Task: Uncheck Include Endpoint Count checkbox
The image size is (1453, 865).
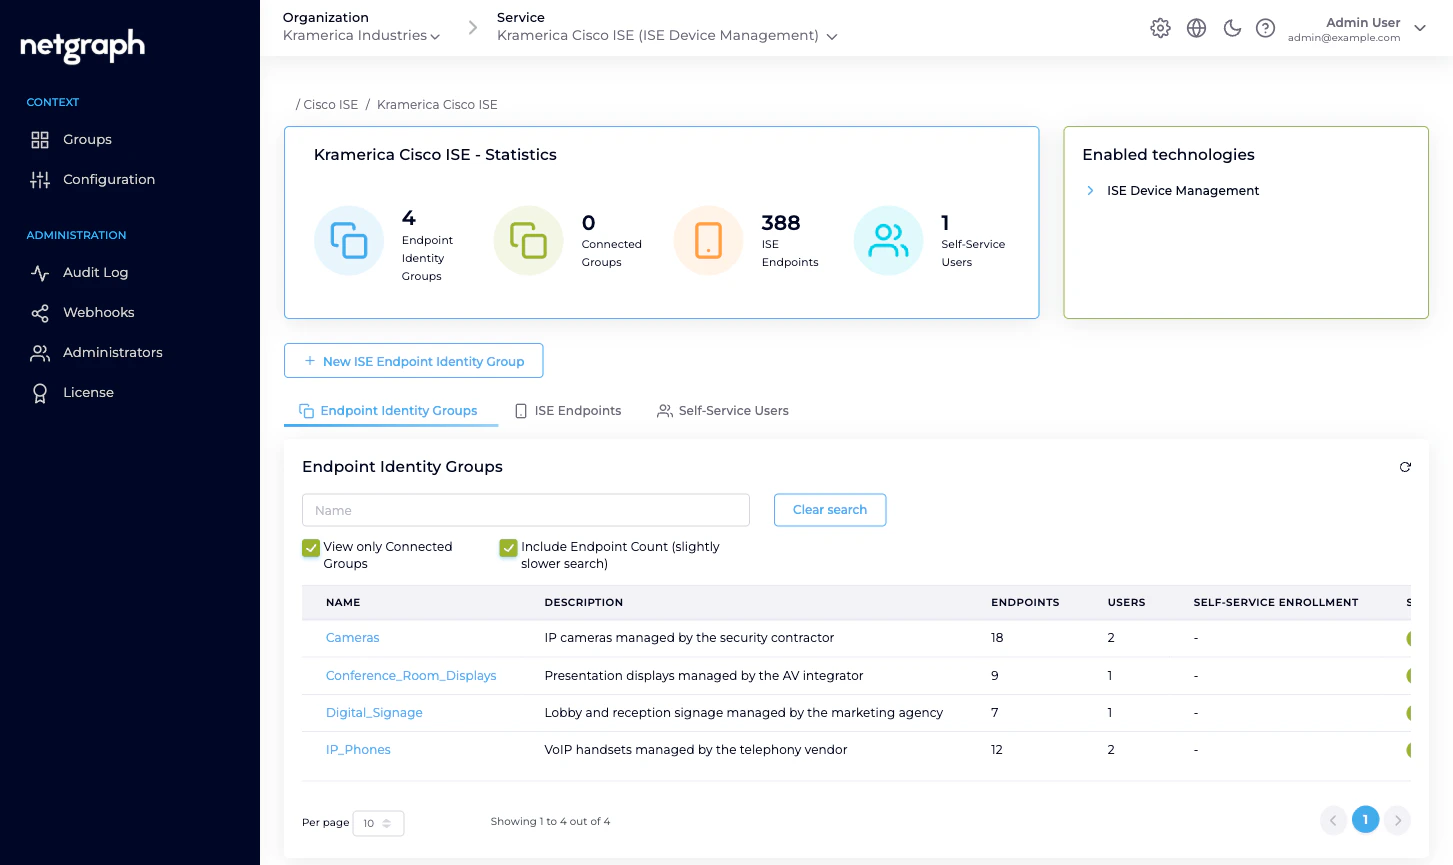Action: pyautogui.click(x=509, y=548)
